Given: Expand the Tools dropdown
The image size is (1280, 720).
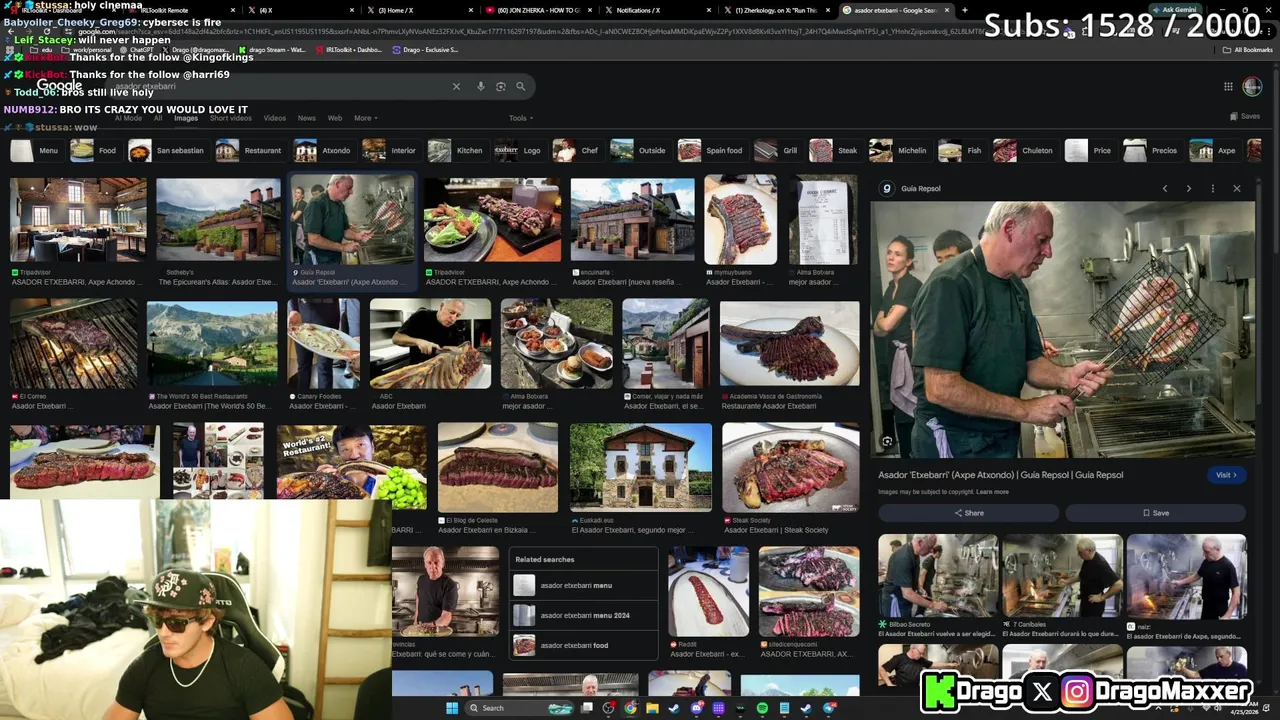Looking at the screenshot, I should pos(519,118).
